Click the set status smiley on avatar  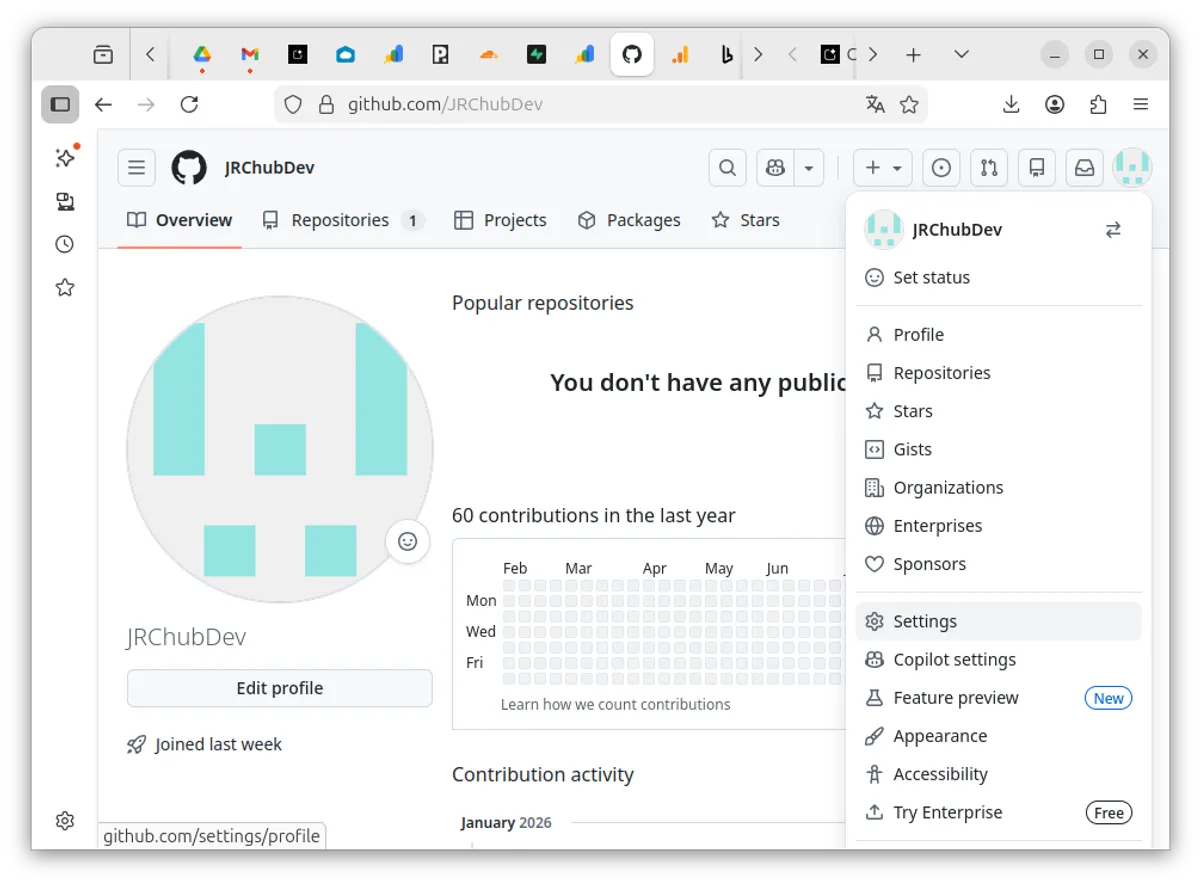click(407, 541)
